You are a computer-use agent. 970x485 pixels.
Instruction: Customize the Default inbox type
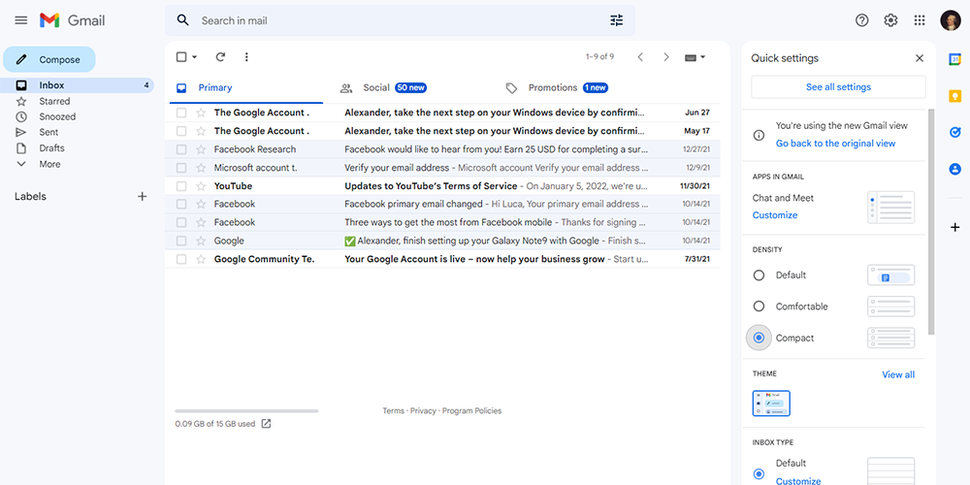click(798, 481)
